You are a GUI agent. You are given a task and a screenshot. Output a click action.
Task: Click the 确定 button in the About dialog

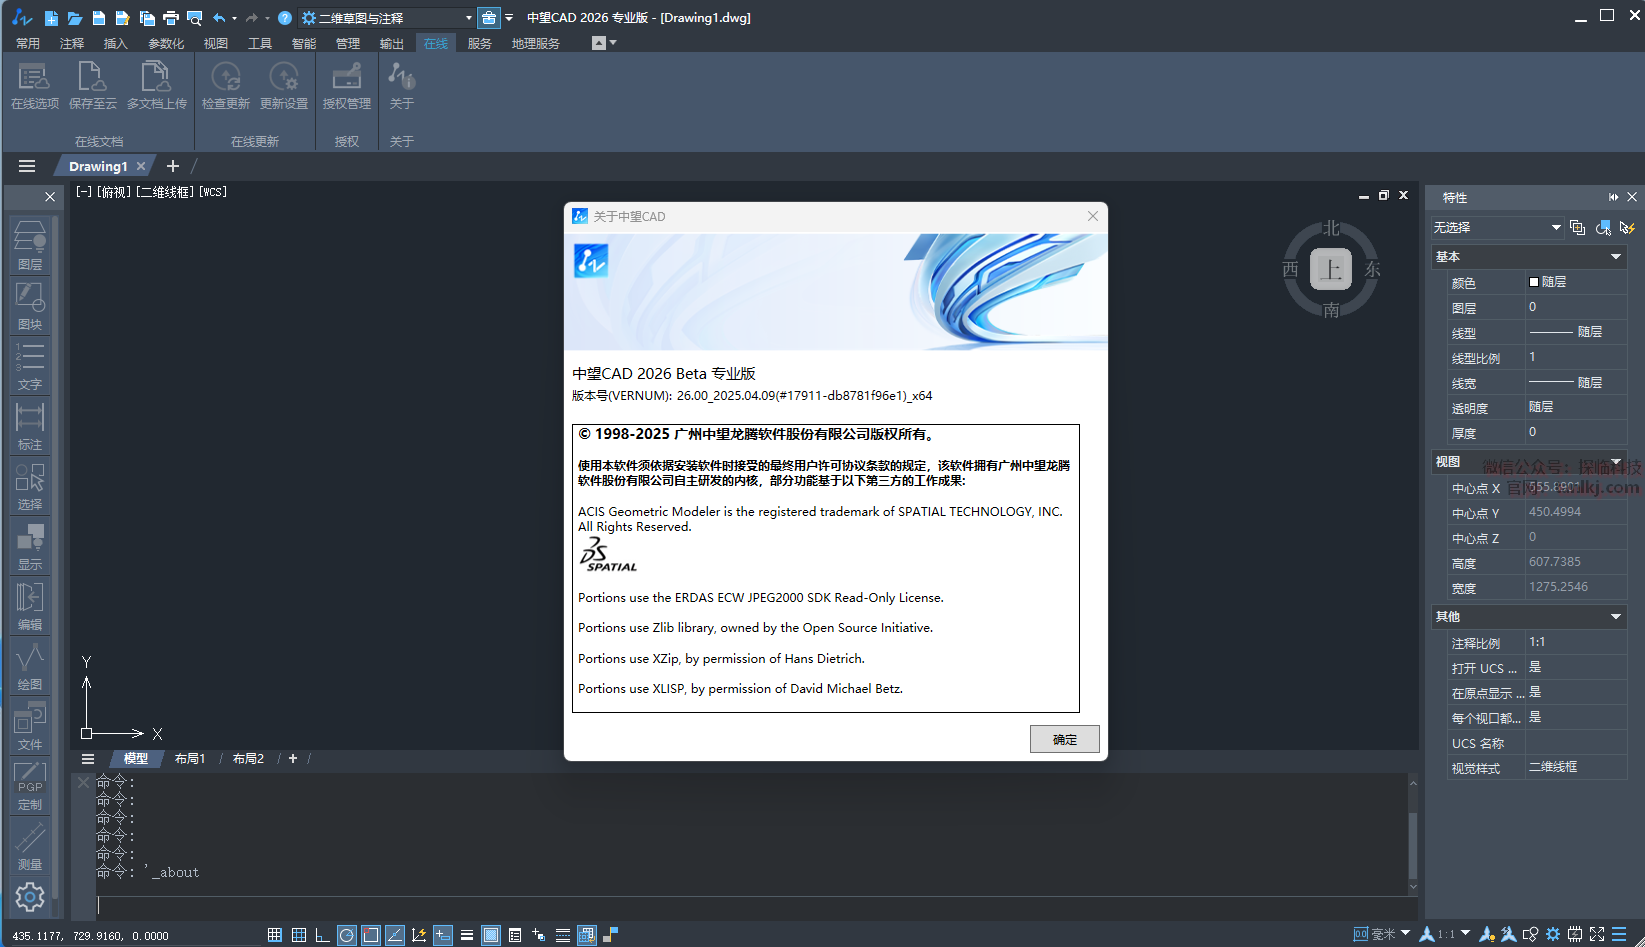[x=1065, y=739]
